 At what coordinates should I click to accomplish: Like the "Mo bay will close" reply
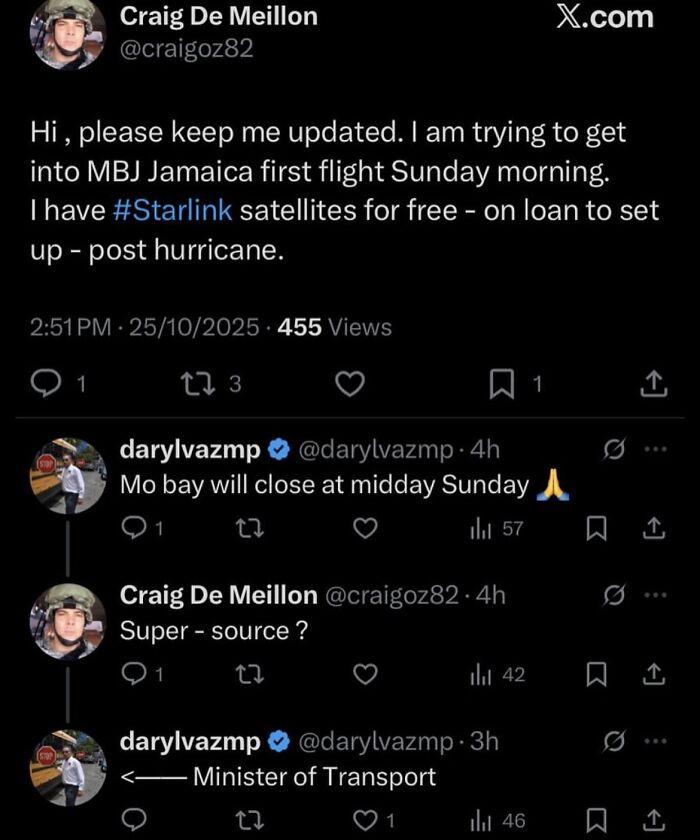pyautogui.click(x=368, y=528)
